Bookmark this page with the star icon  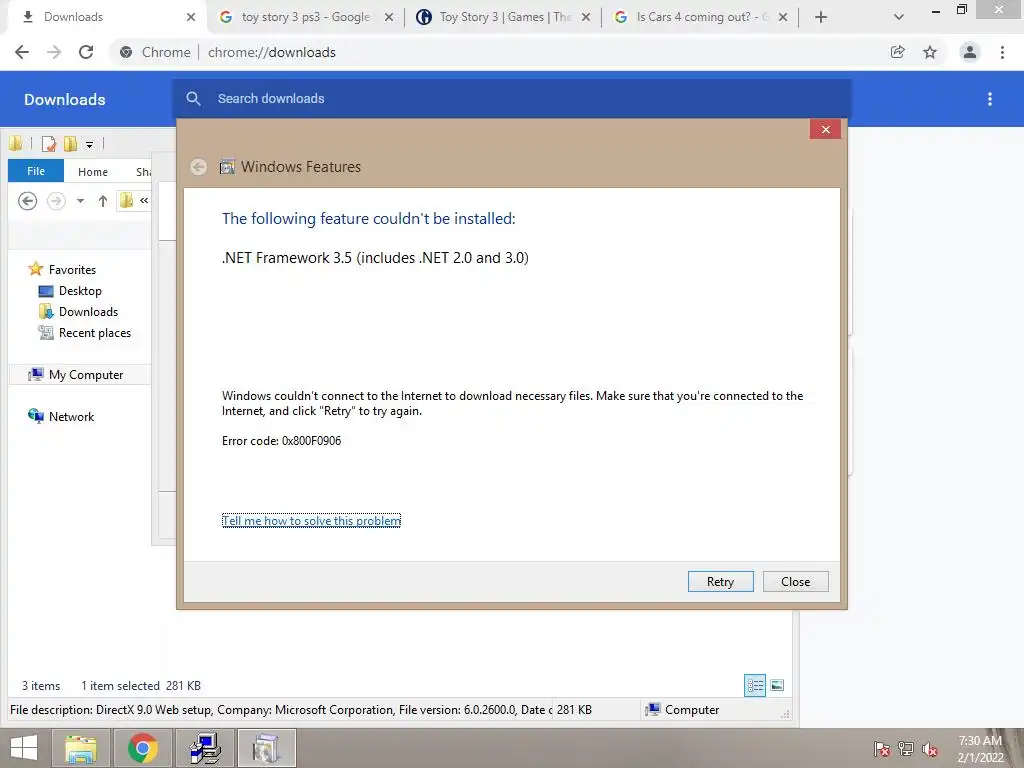click(930, 52)
